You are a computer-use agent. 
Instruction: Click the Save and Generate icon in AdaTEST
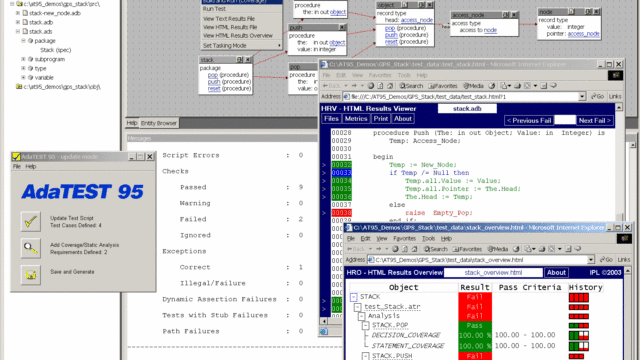click(31, 275)
